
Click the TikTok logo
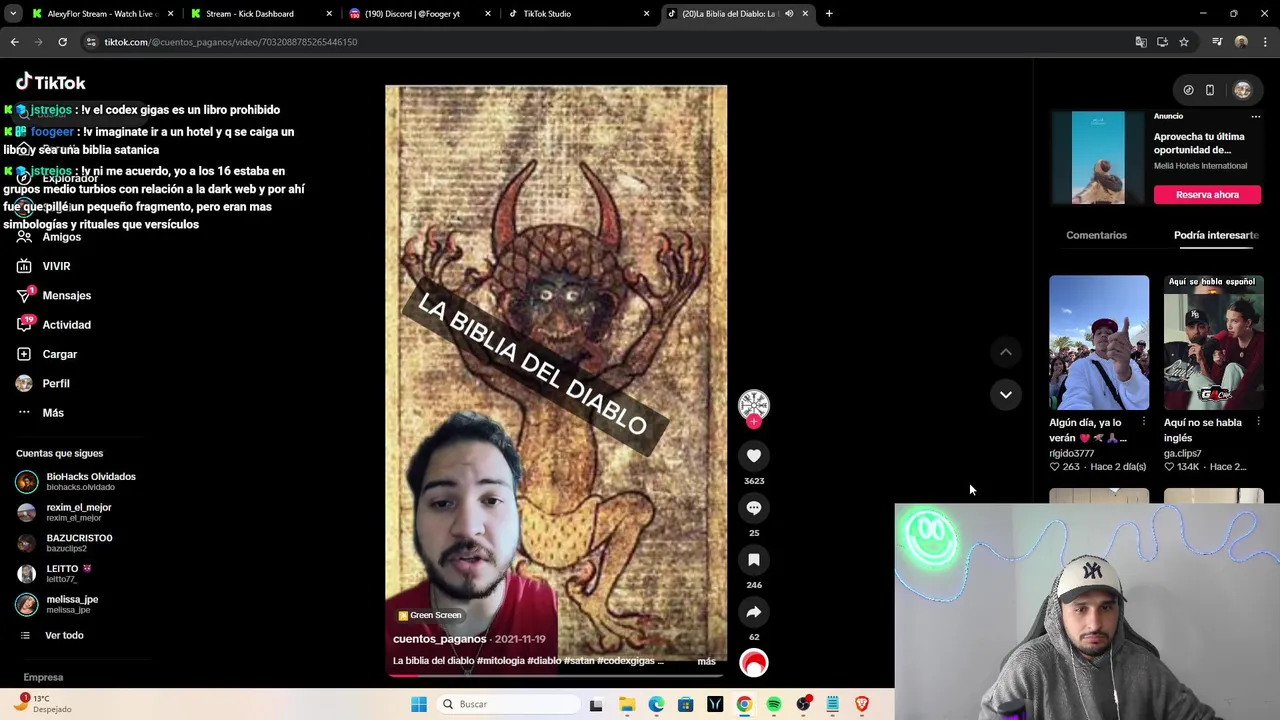(51, 82)
